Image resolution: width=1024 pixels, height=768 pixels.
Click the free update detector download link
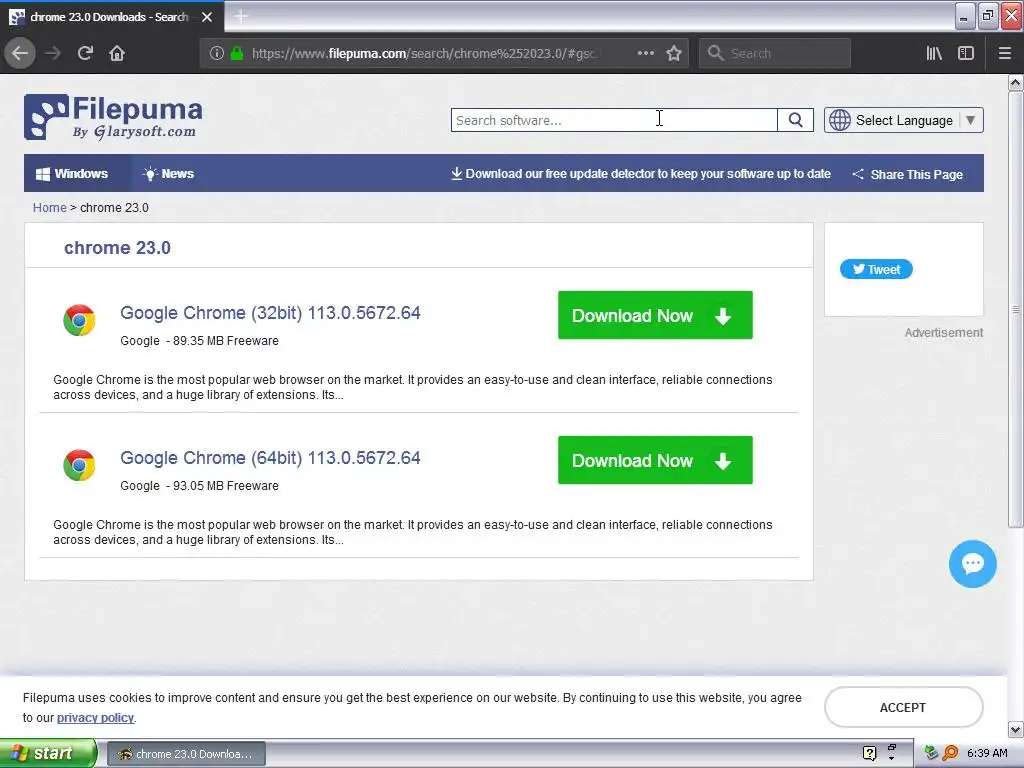pyautogui.click(x=641, y=174)
